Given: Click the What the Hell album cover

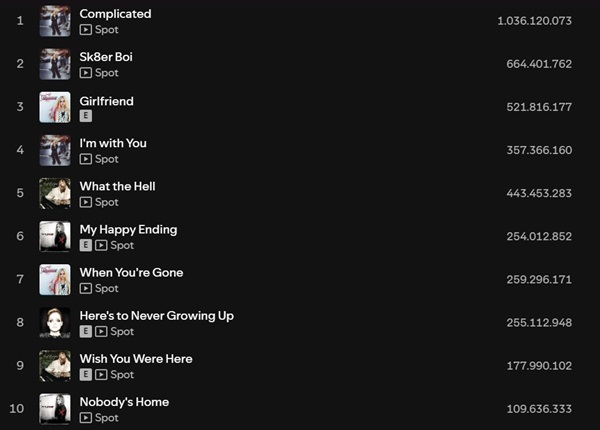Looking at the screenshot, I should coord(55,194).
